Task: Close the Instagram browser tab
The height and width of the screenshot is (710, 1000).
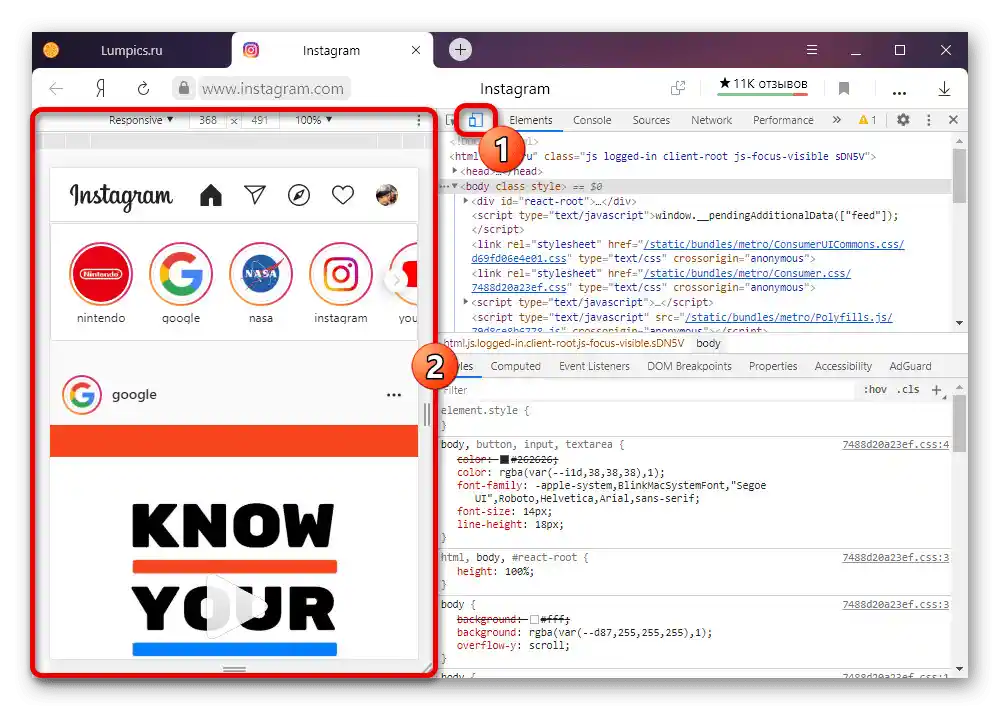Action: pos(416,50)
